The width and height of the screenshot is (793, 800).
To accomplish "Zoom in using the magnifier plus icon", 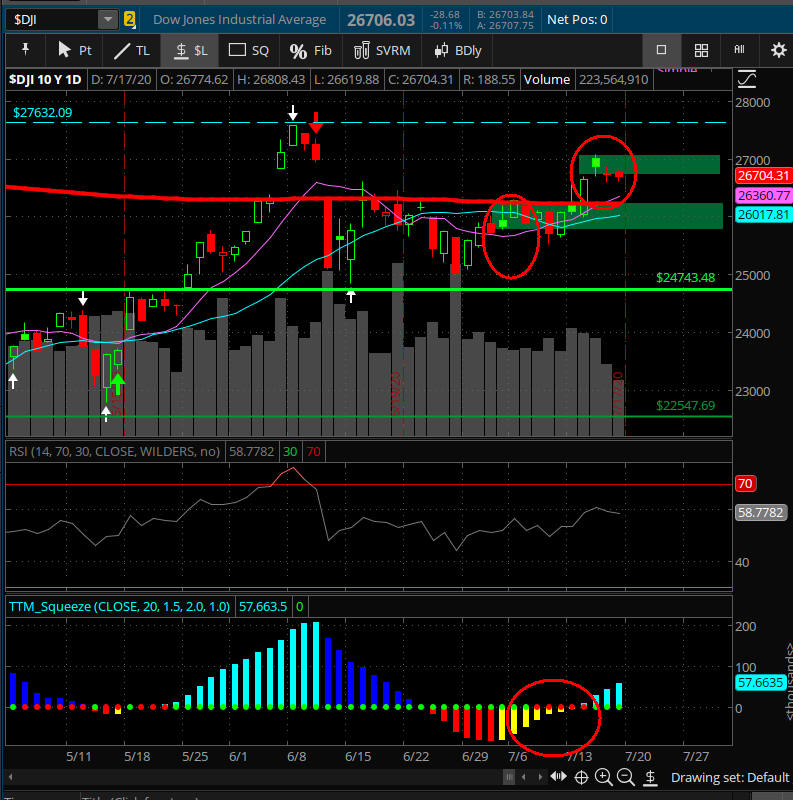I will pos(604,777).
